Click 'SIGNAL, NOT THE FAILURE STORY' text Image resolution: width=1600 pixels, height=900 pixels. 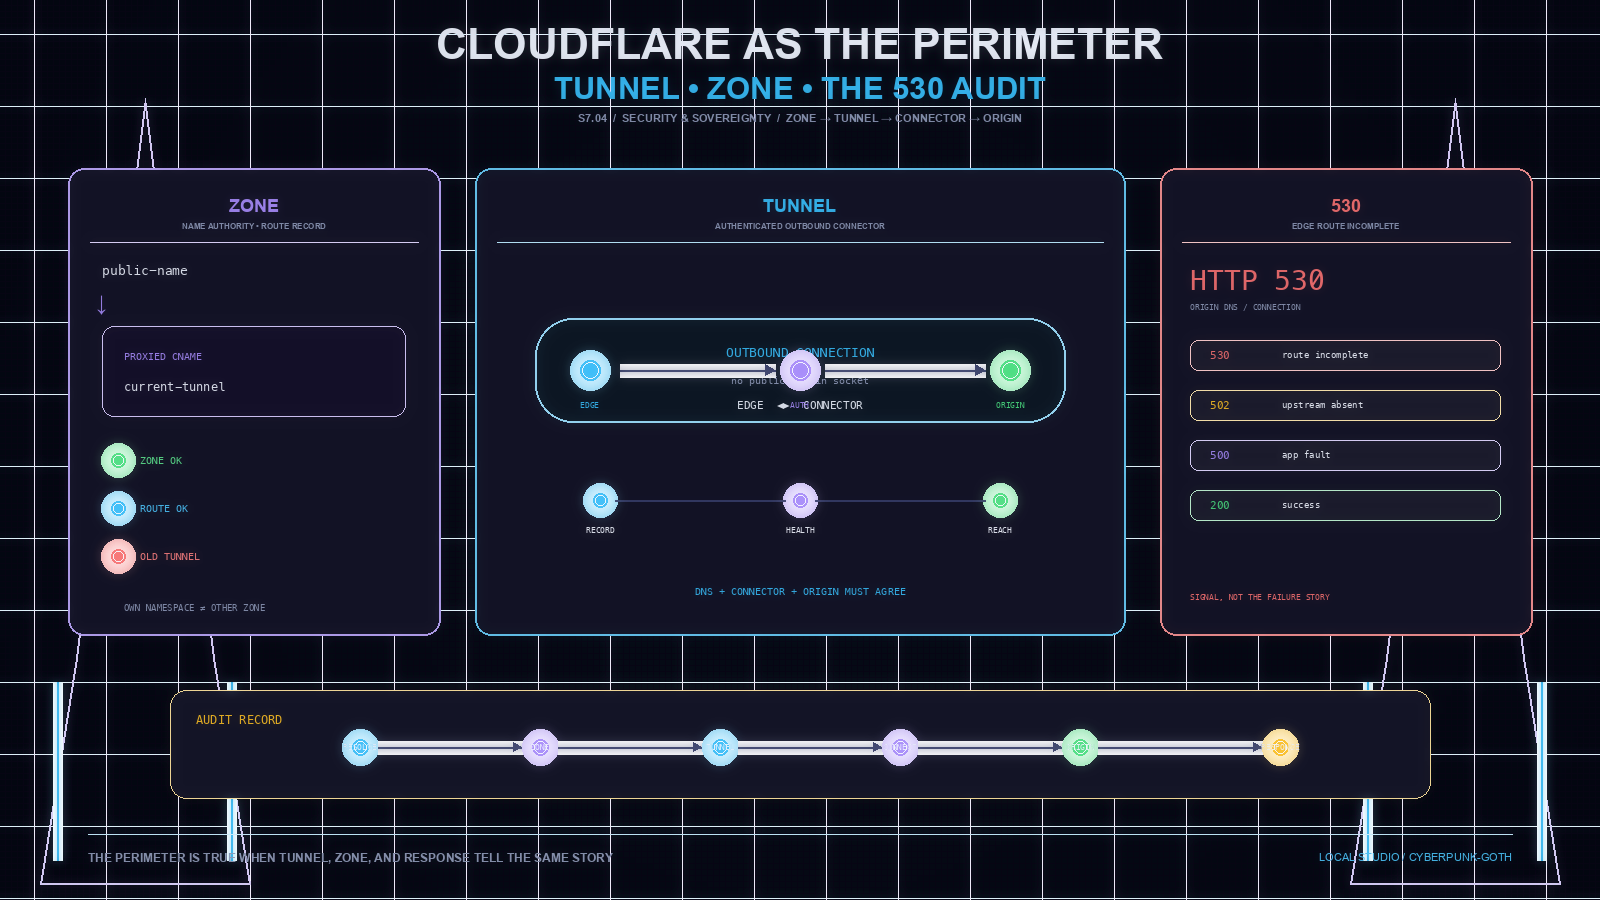[x=1260, y=597]
